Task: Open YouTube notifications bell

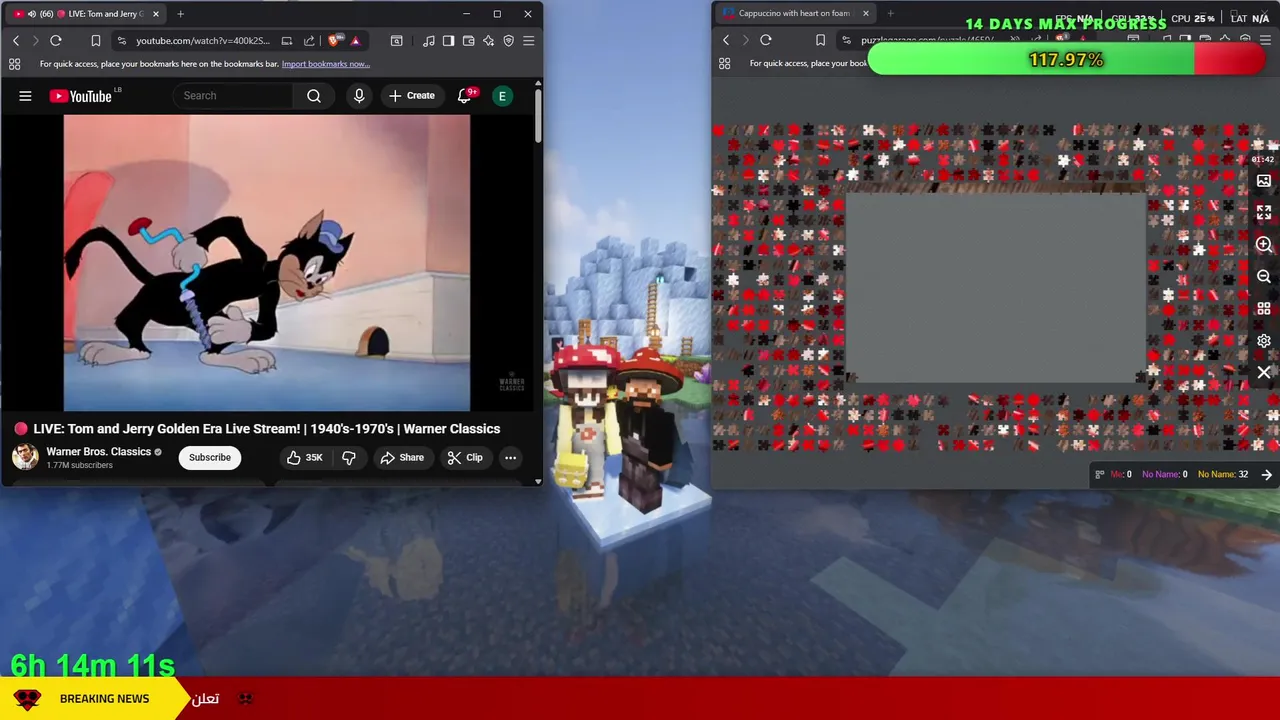Action: pos(464,96)
